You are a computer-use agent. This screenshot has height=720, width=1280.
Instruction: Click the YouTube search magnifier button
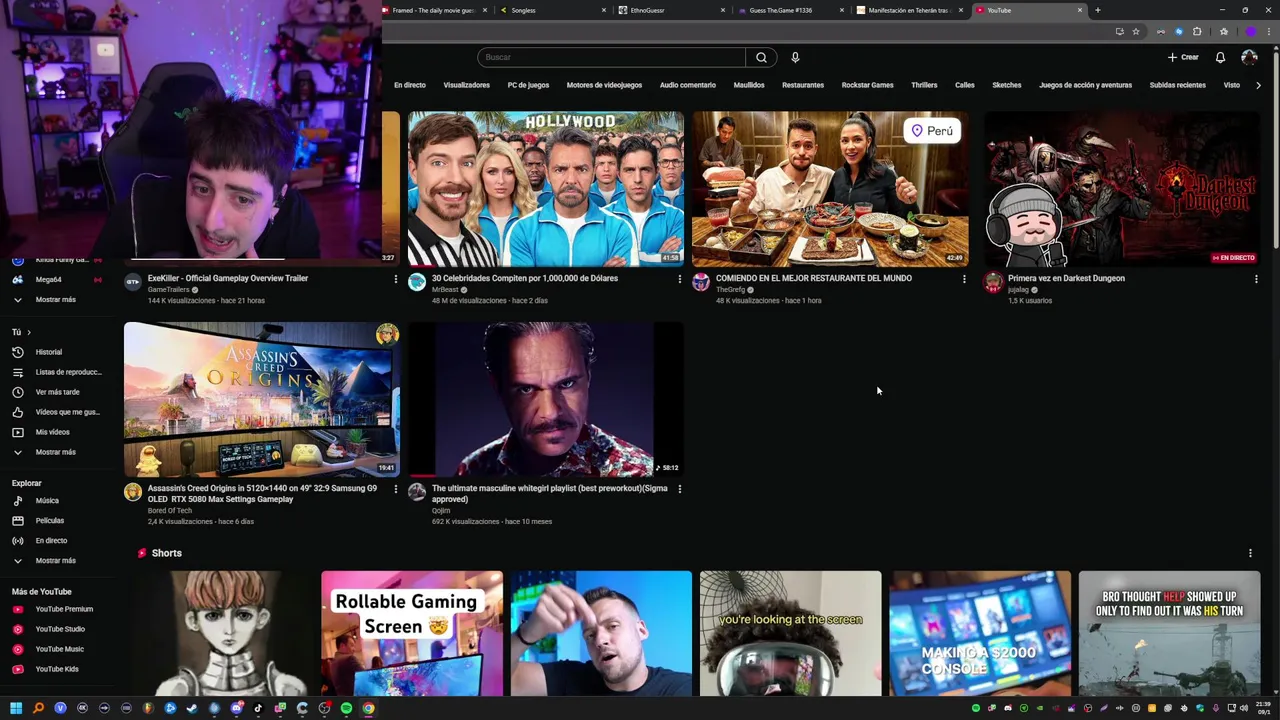click(x=761, y=57)
